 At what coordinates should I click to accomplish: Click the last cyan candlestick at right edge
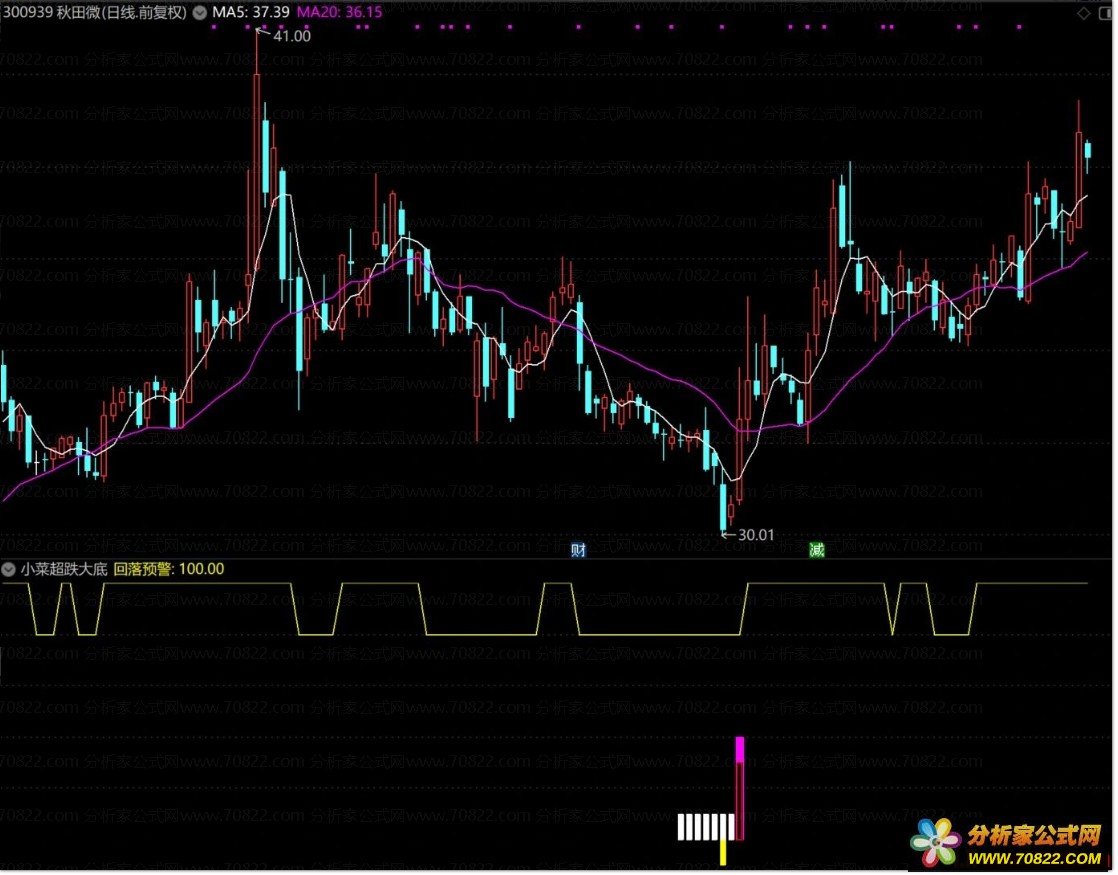coord(1088,150)
